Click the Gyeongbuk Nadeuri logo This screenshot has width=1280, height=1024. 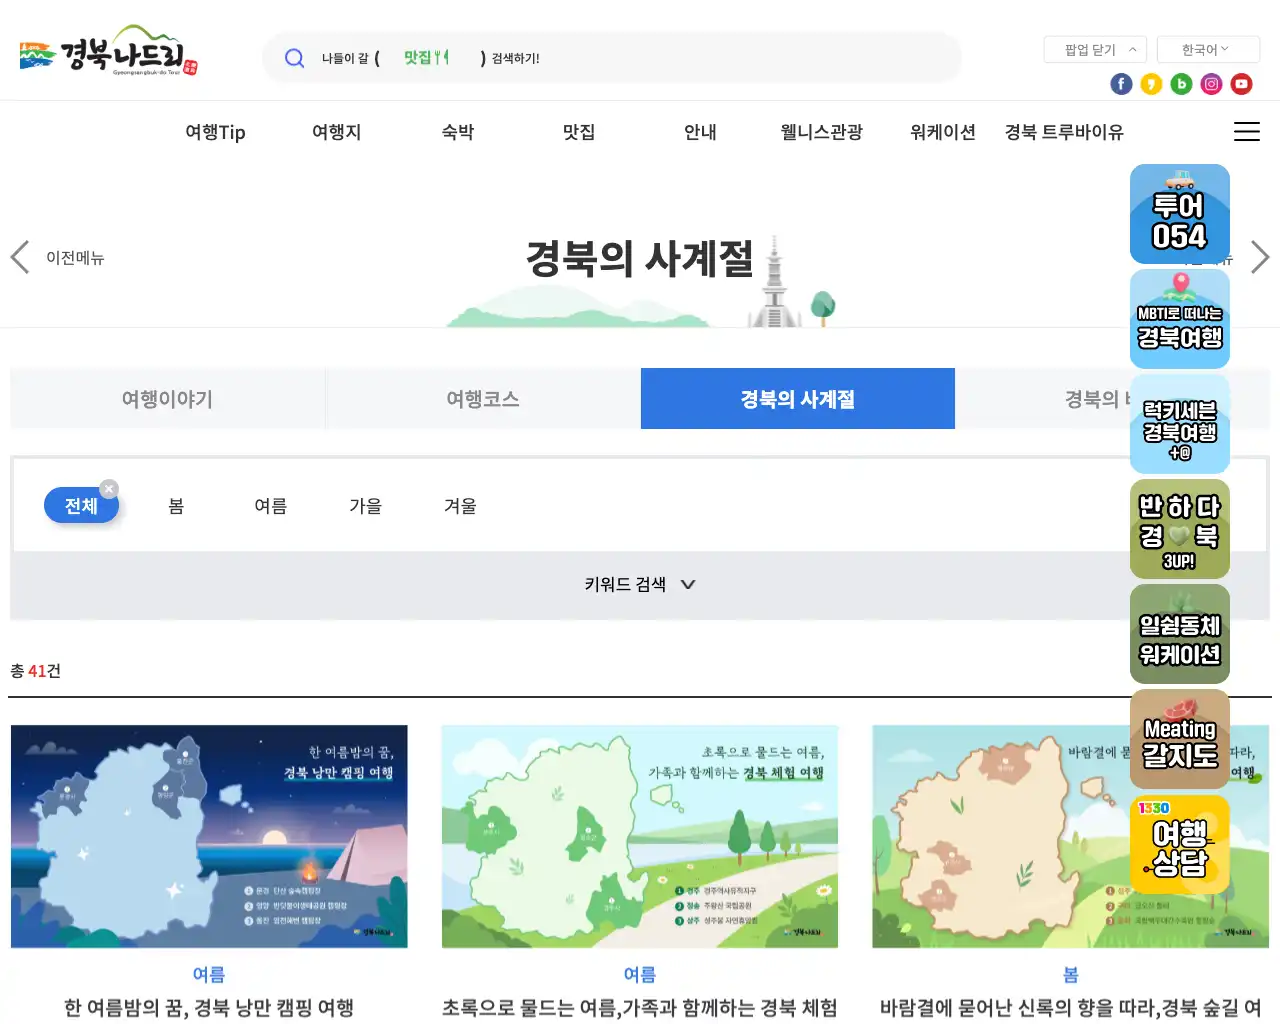[x=108, y=52]
